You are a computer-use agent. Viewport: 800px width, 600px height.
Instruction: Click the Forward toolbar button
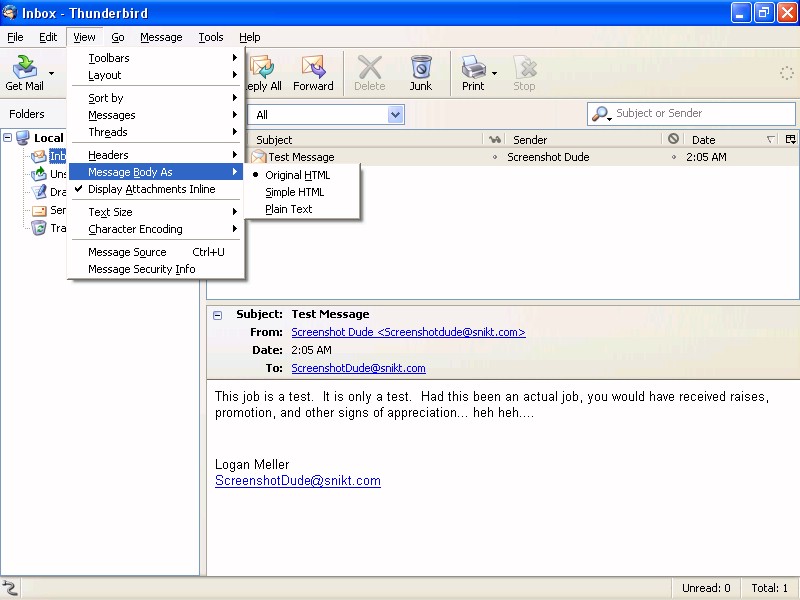click(313, 73)
